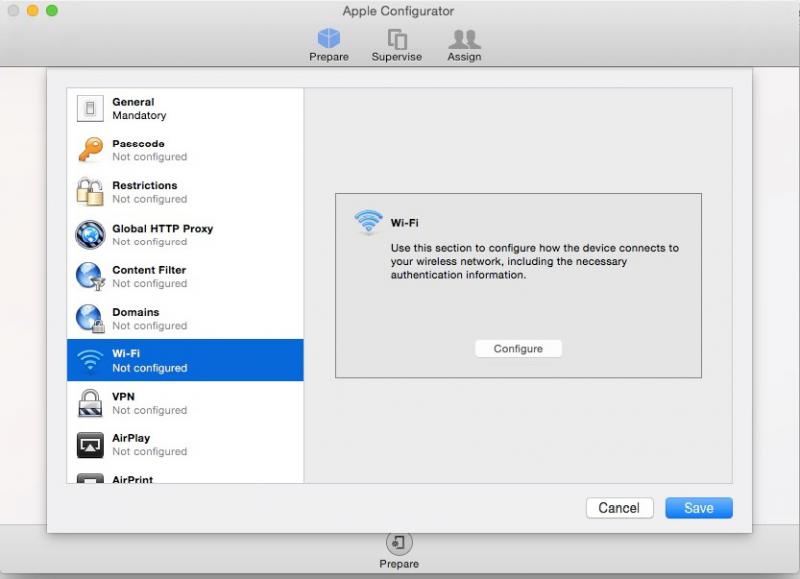Switch to the Prepare tab label
The width and height of the screenshot is (800, 579).
(329, 57)
